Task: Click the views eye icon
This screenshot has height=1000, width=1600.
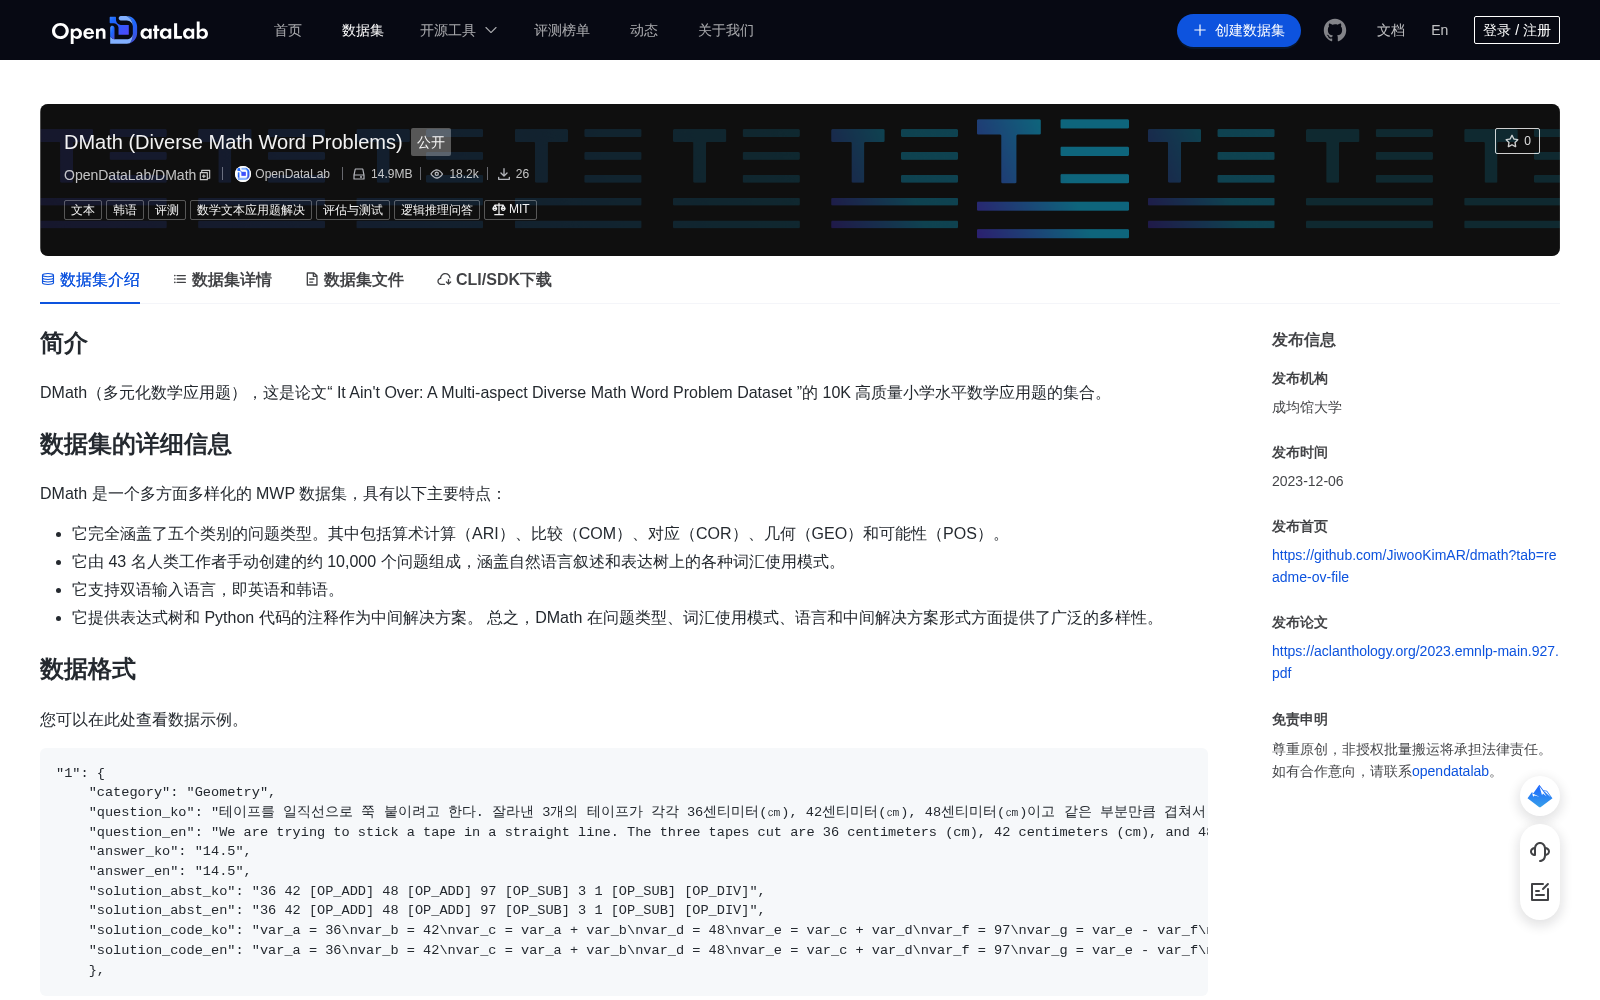Action: [437, 174]
